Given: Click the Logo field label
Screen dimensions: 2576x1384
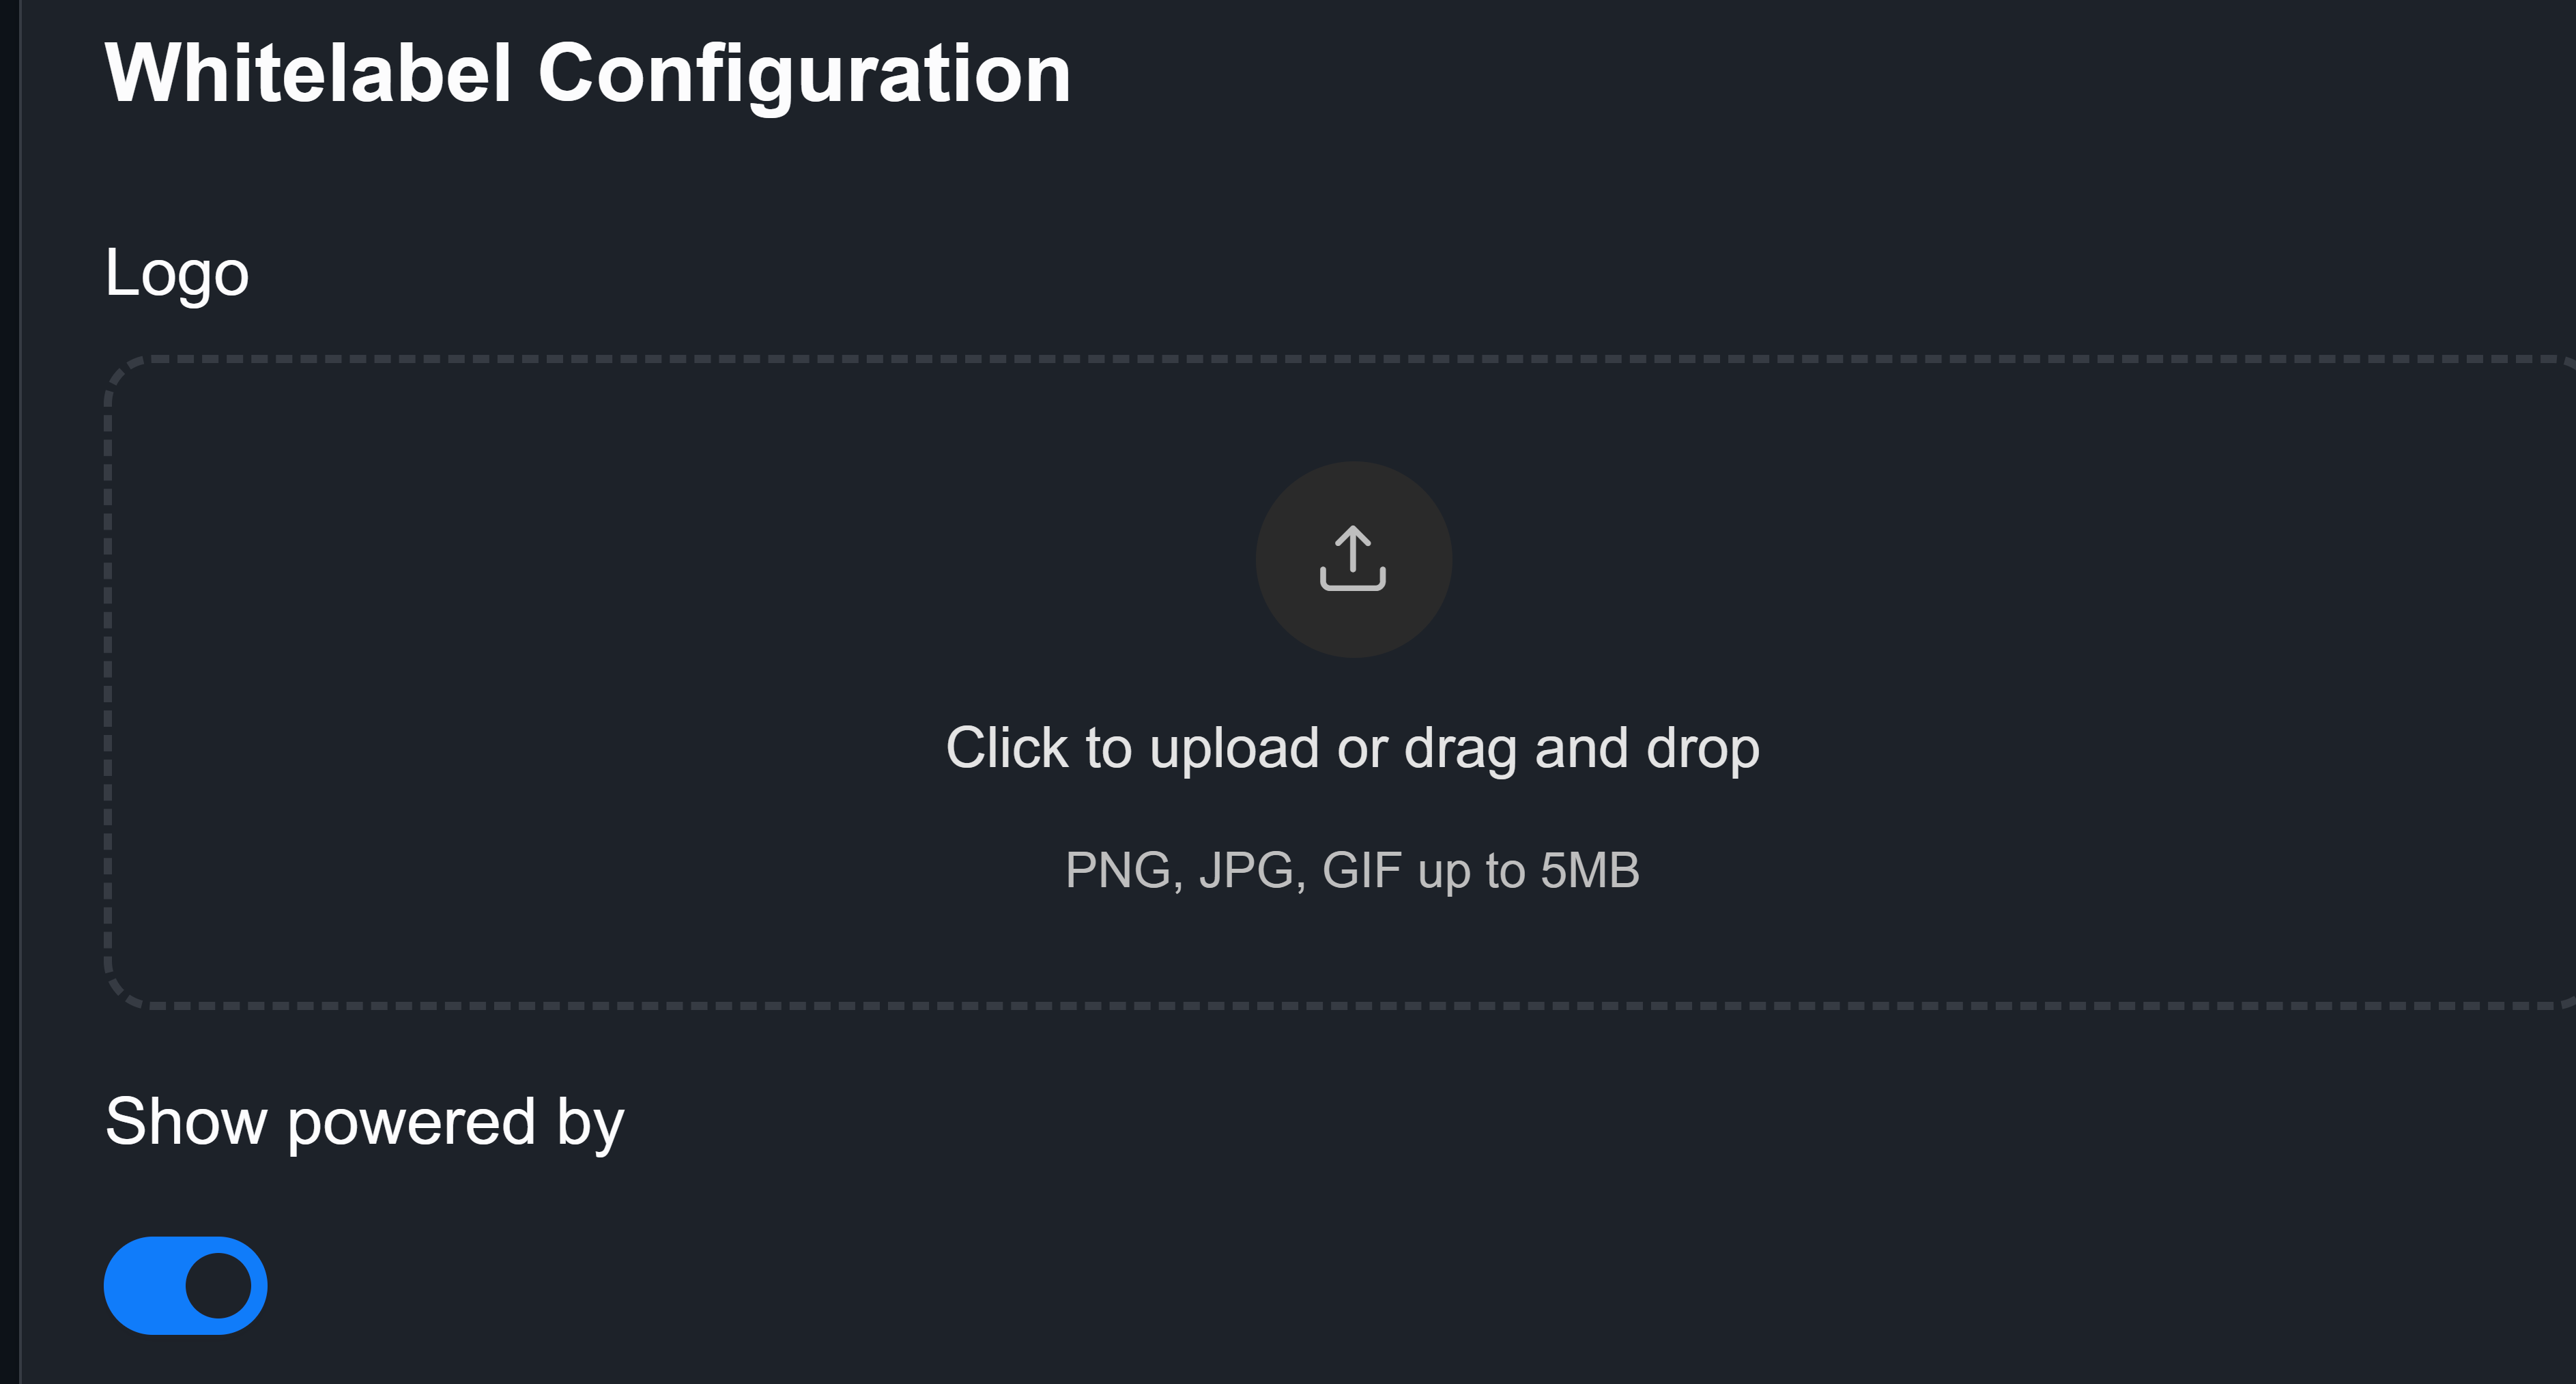Looking at the screenshot, I should click(x=177, y=273).
